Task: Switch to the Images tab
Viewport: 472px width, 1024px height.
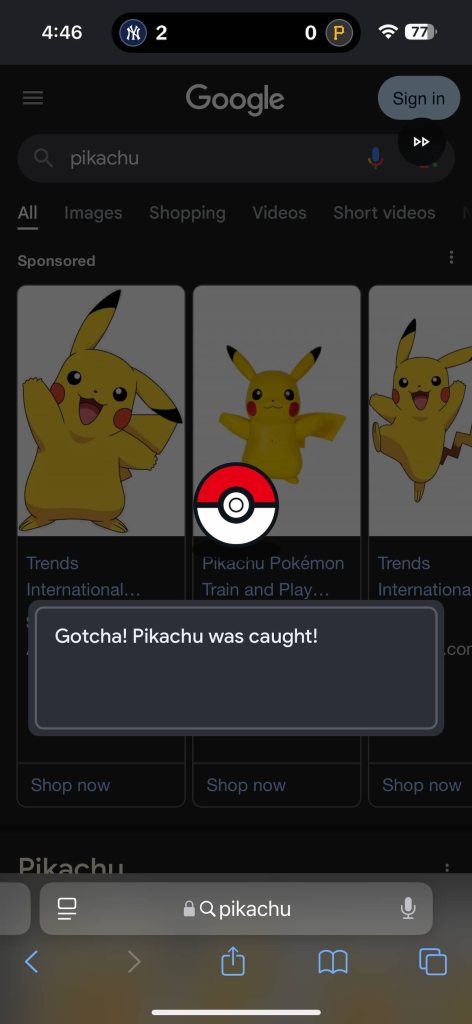Action: click(x=93, y=213)
